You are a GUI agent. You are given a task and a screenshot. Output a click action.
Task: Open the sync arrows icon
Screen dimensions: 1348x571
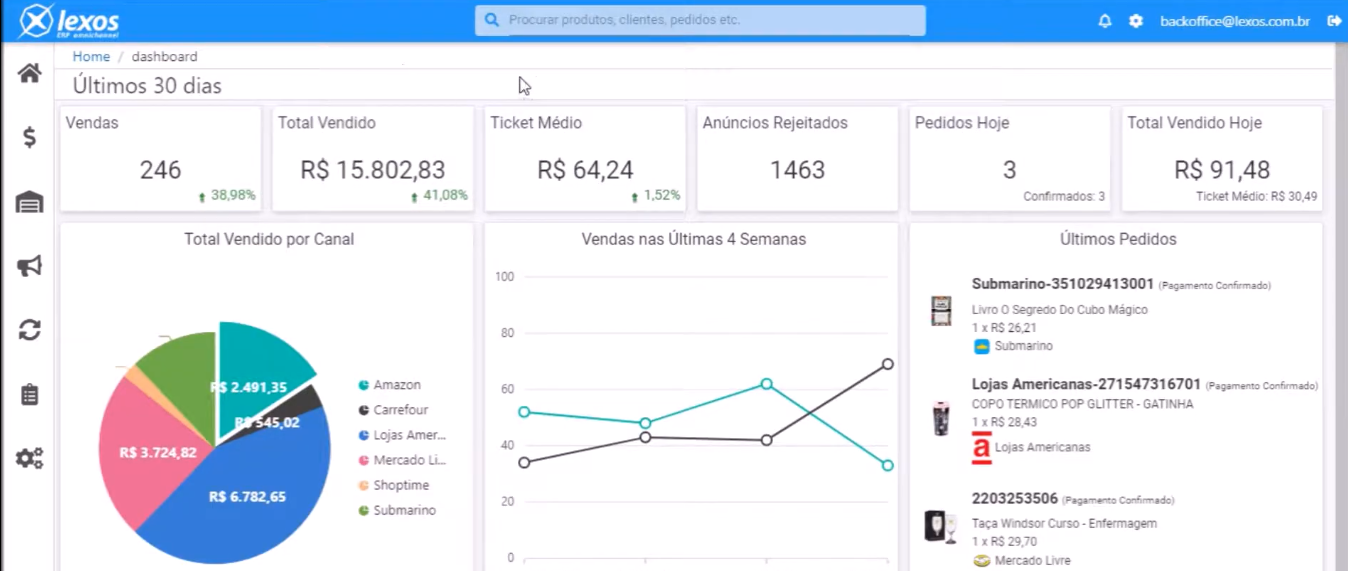[x=30, y=330]
